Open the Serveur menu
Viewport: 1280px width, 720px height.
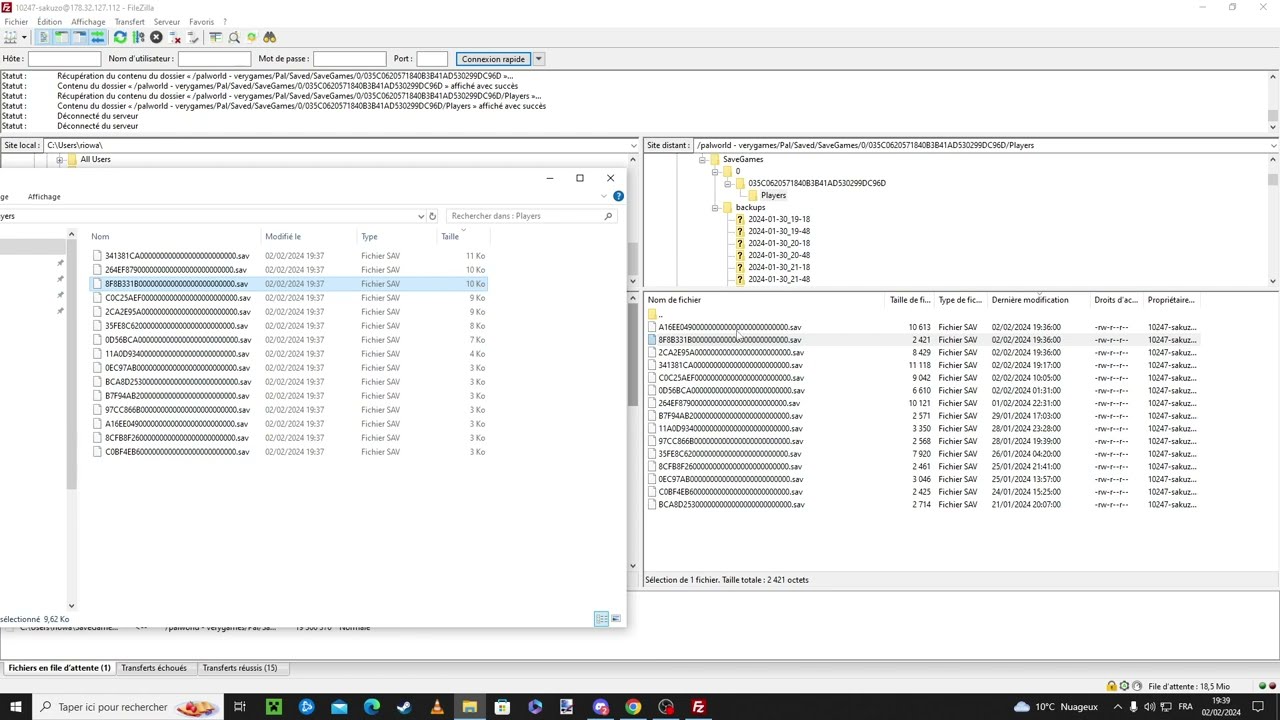[x=167, y=22]
